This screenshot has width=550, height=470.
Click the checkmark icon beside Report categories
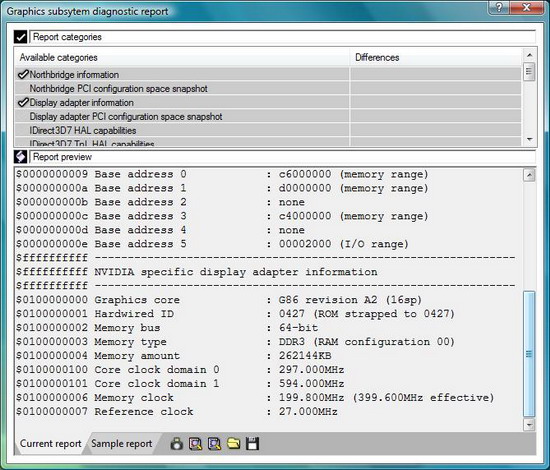pos(20,37)
